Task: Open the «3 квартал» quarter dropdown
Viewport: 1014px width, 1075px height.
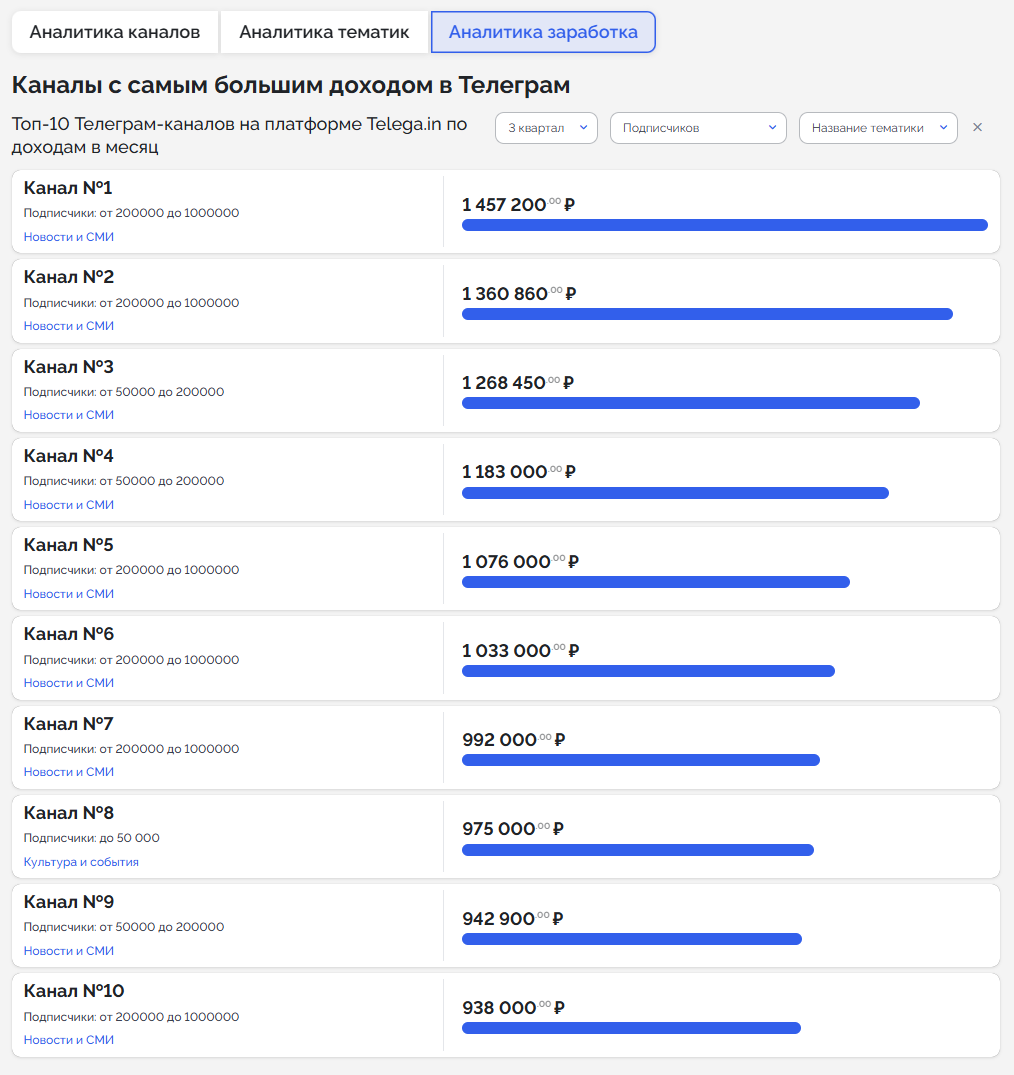Action: [546, 128]
